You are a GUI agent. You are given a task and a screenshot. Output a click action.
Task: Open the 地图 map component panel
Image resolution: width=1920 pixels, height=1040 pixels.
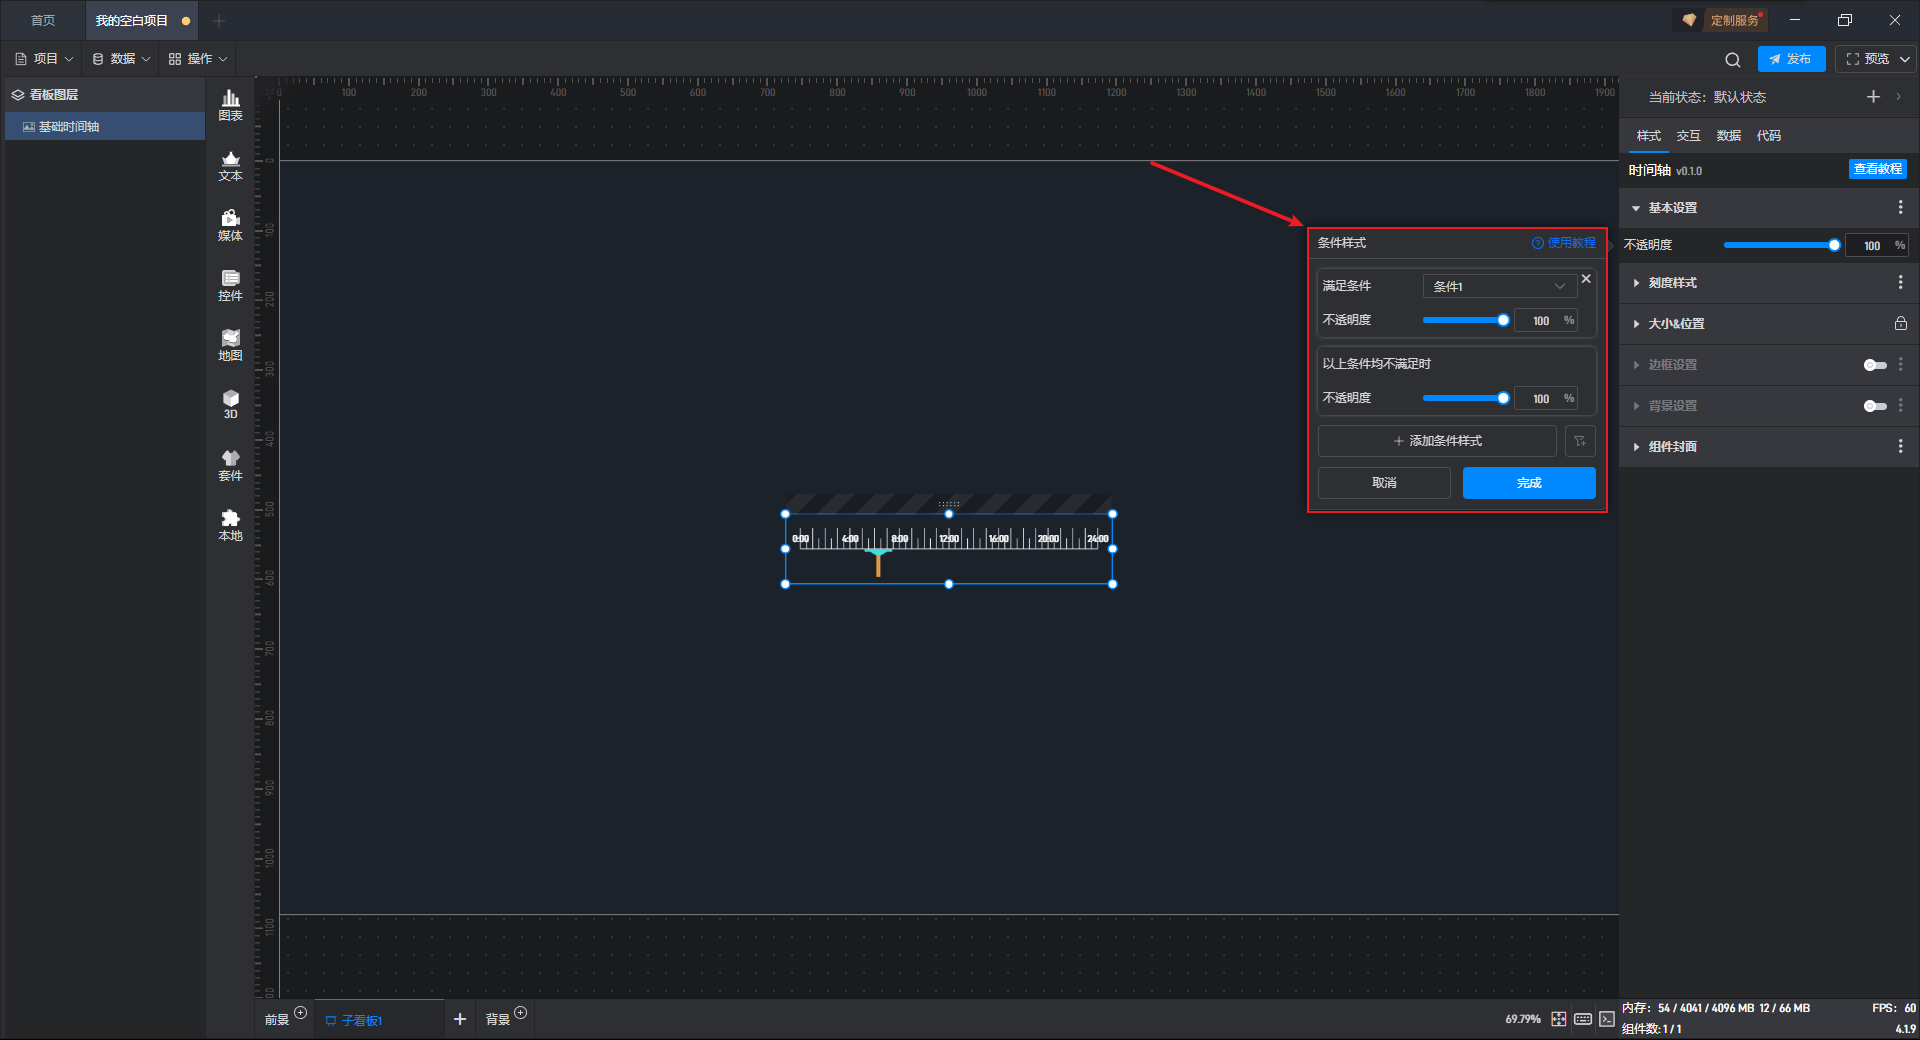230,346
